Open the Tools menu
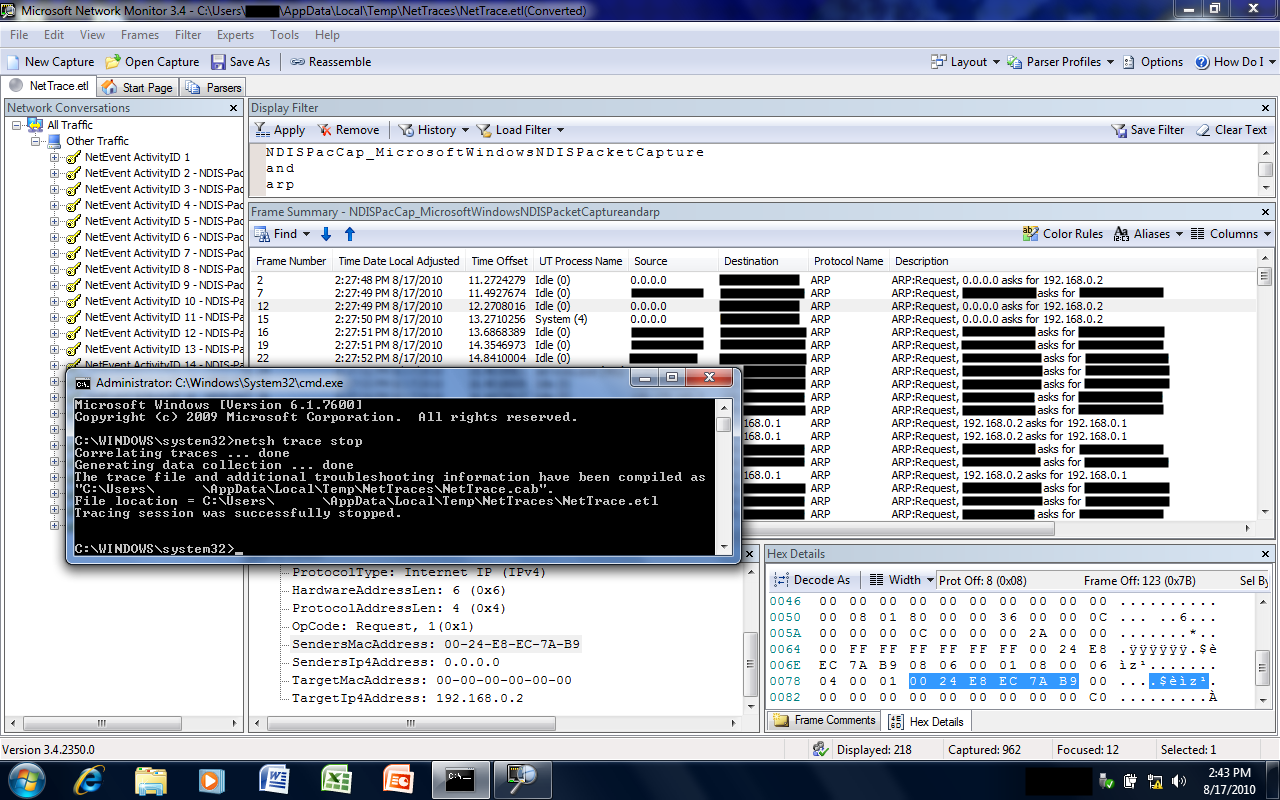Screen dimensions: 1280x800 coord(284,35)
